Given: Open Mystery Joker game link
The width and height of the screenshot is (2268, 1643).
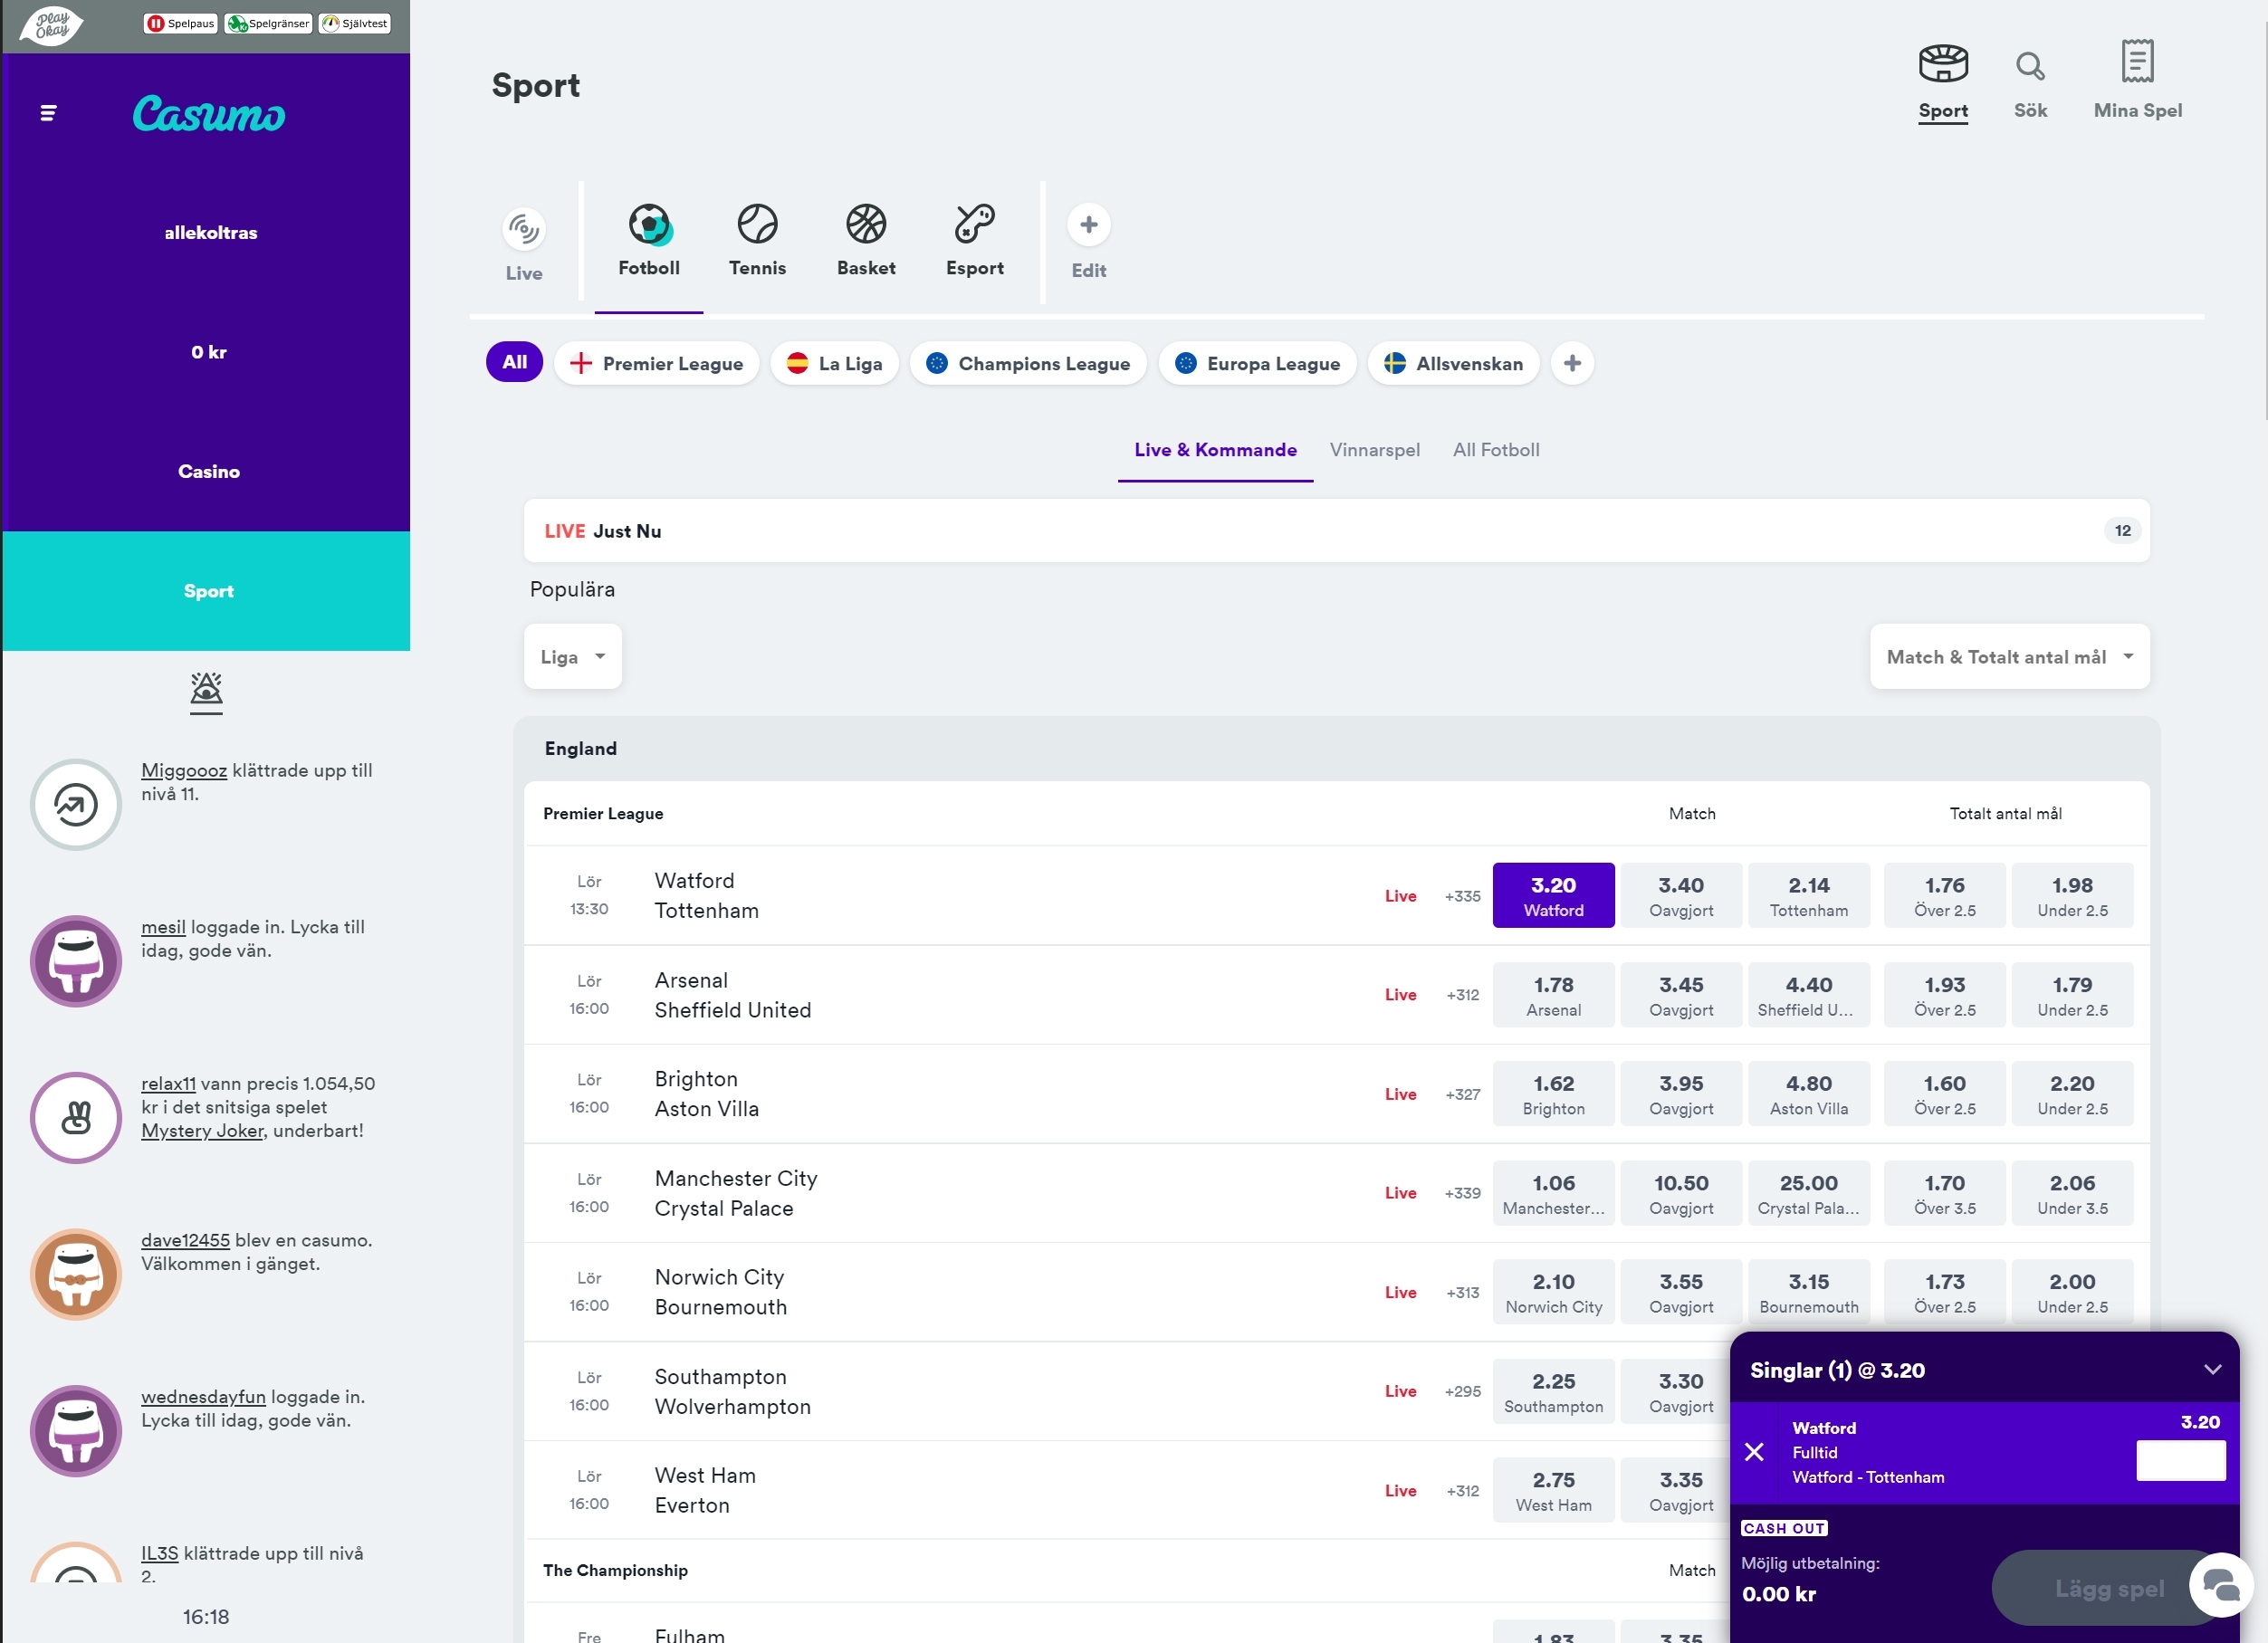Looking at the screenshot, I should pyautogui.click(x=202, y=1131).
